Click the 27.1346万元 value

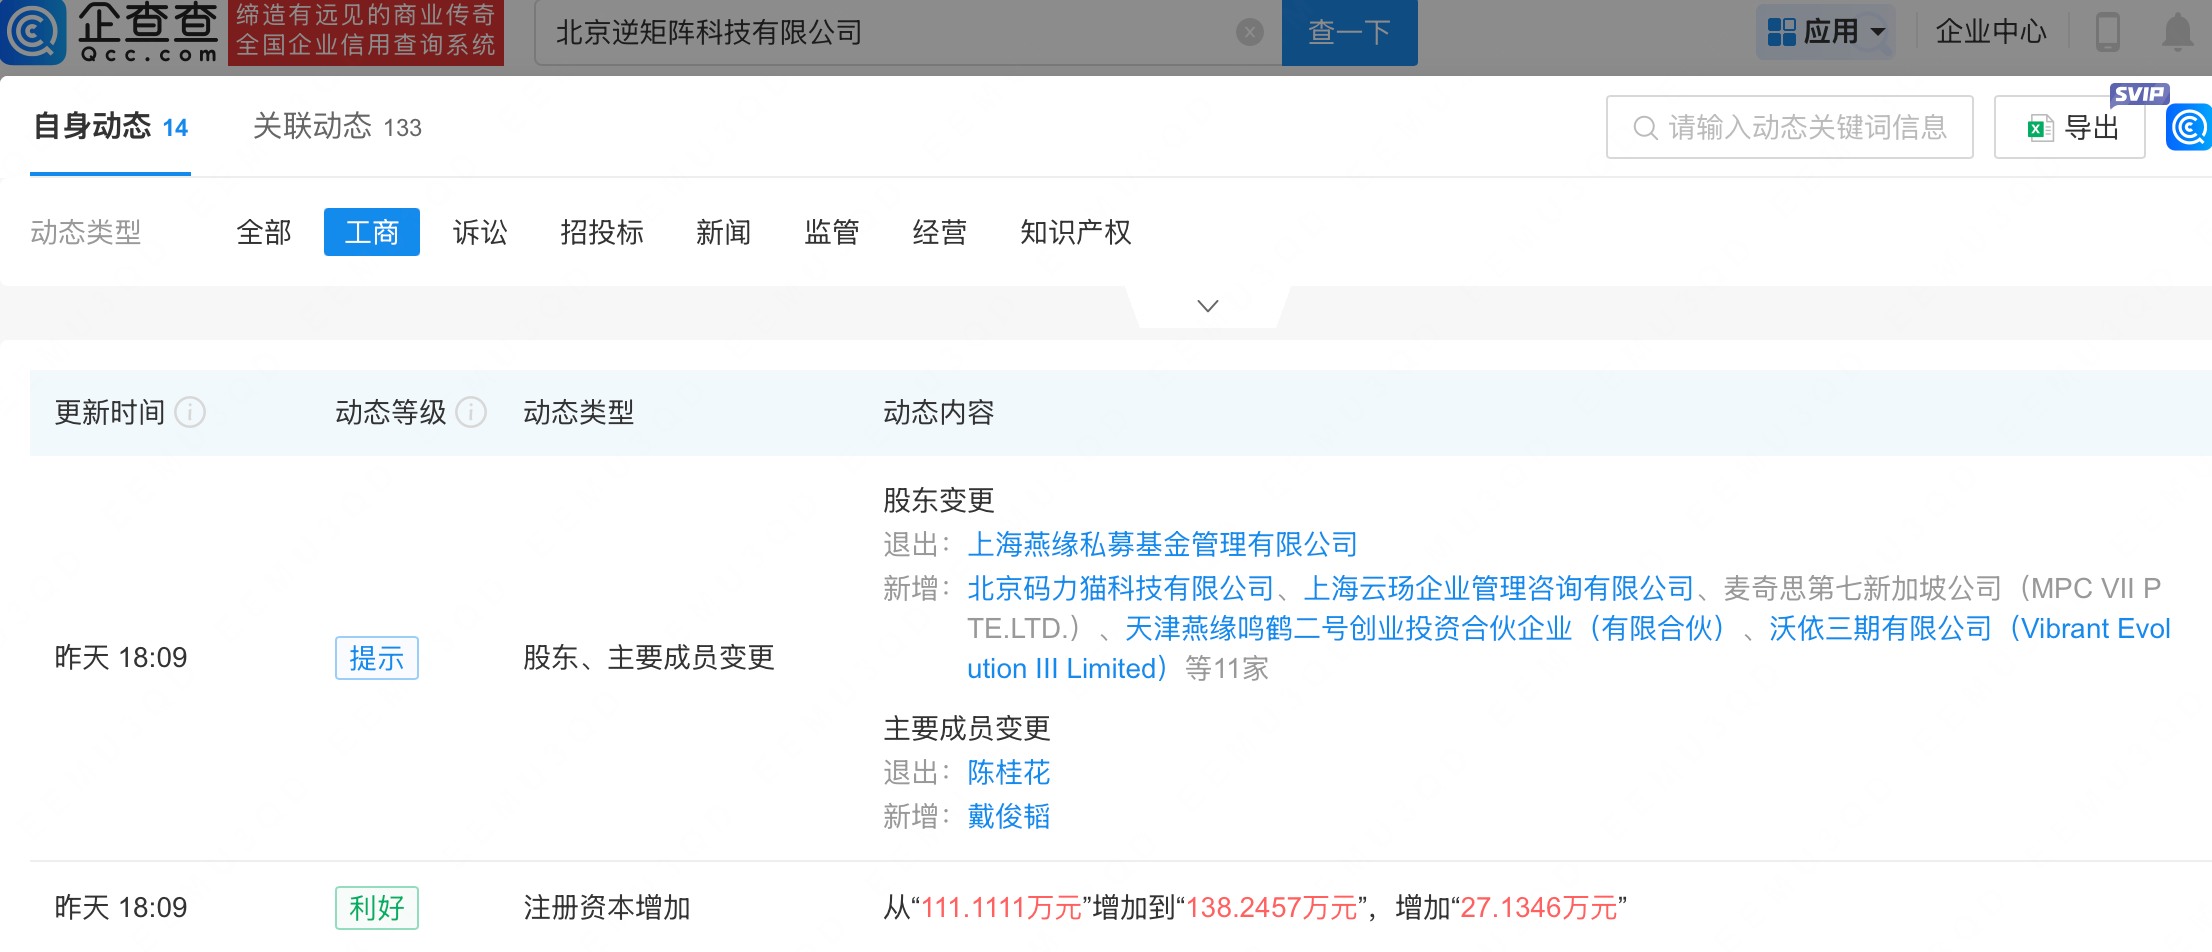coord(1539,907)
